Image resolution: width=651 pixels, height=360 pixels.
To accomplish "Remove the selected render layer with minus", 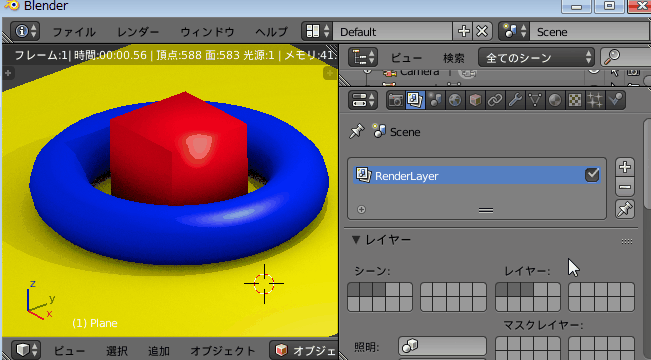I will pos(624,187).
